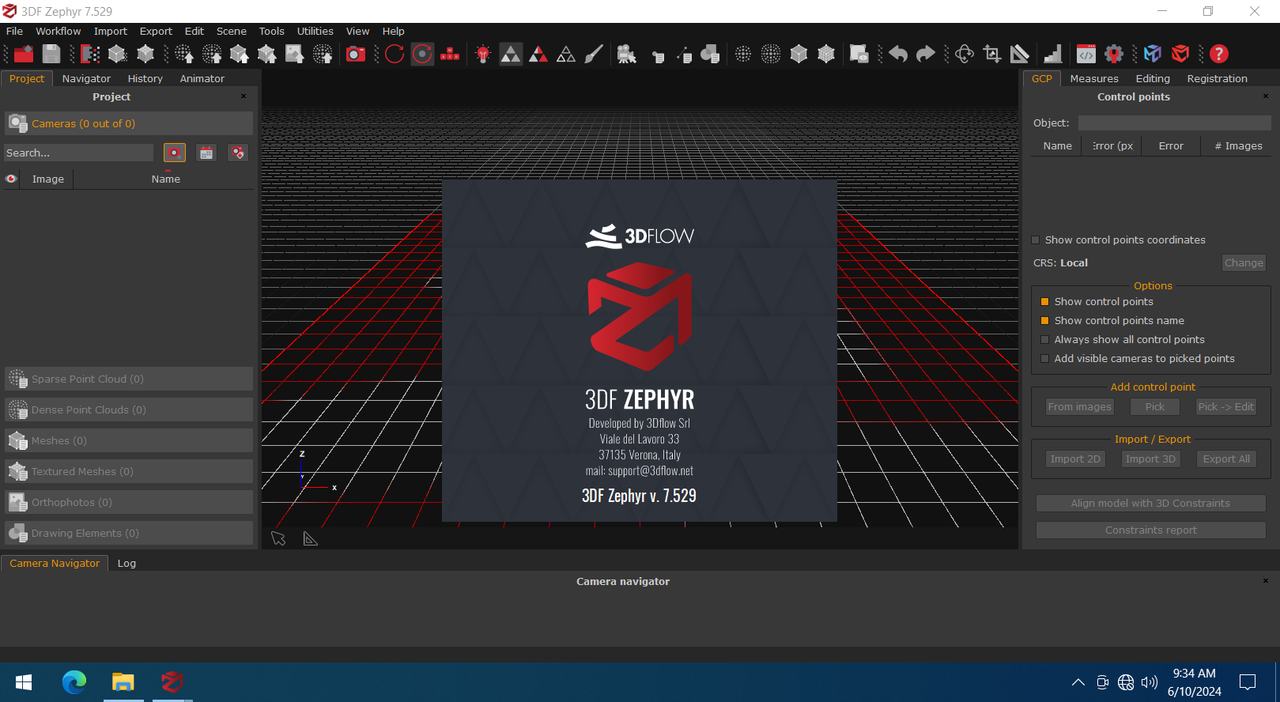1280x702 pixels.
Task: Switch to the Measures tab
Action: 1094,79
